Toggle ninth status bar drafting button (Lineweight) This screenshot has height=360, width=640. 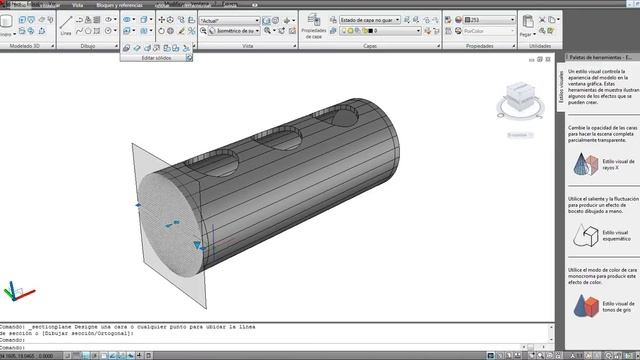point(140,356)
